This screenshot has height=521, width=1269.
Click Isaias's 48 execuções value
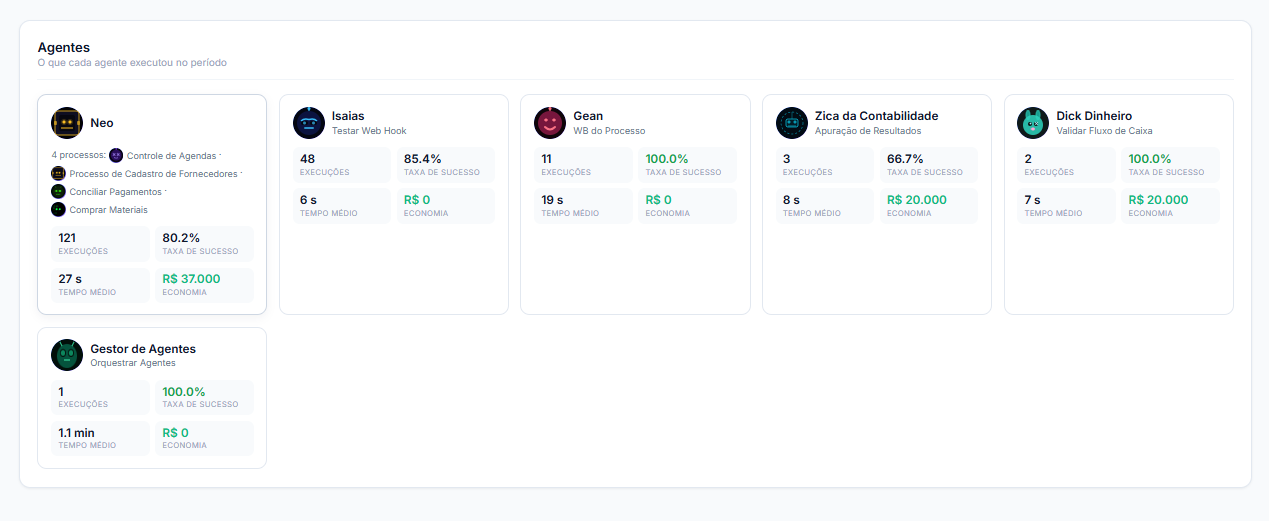pyautogui.click(x=307, y=159)
